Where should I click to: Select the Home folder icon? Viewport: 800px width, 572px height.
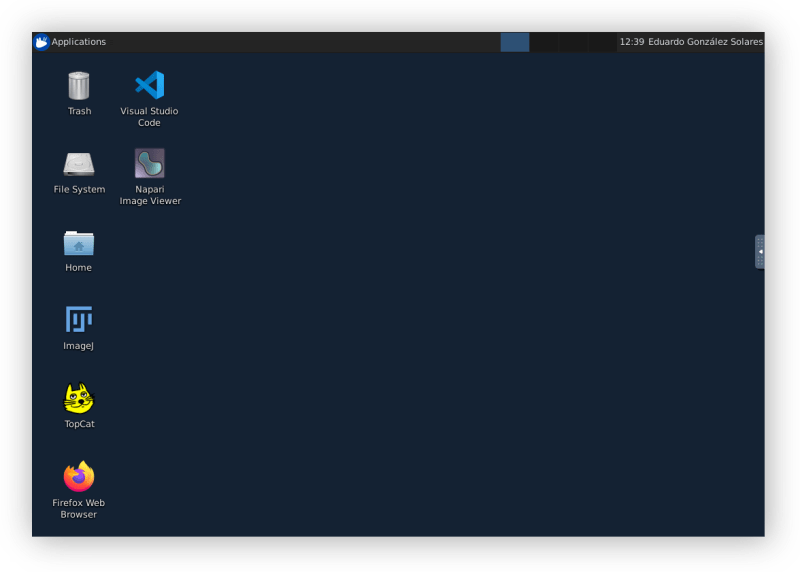(x=79, y=243)
